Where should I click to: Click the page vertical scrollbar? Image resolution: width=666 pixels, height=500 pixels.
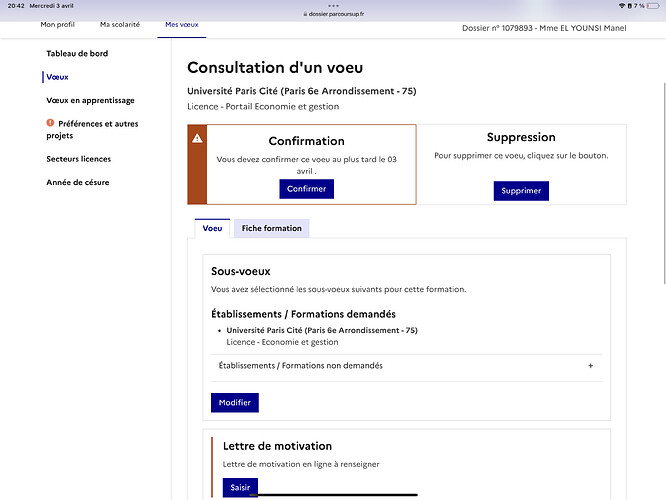tap(664, 183)
